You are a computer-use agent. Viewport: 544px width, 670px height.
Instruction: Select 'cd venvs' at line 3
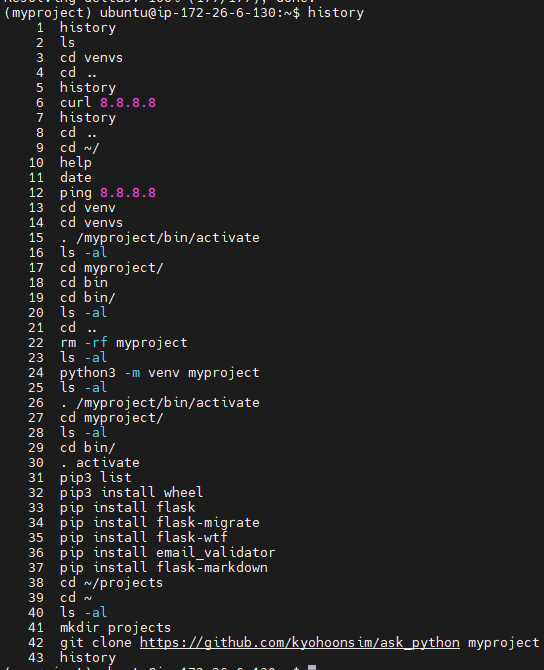coord(91,58)
